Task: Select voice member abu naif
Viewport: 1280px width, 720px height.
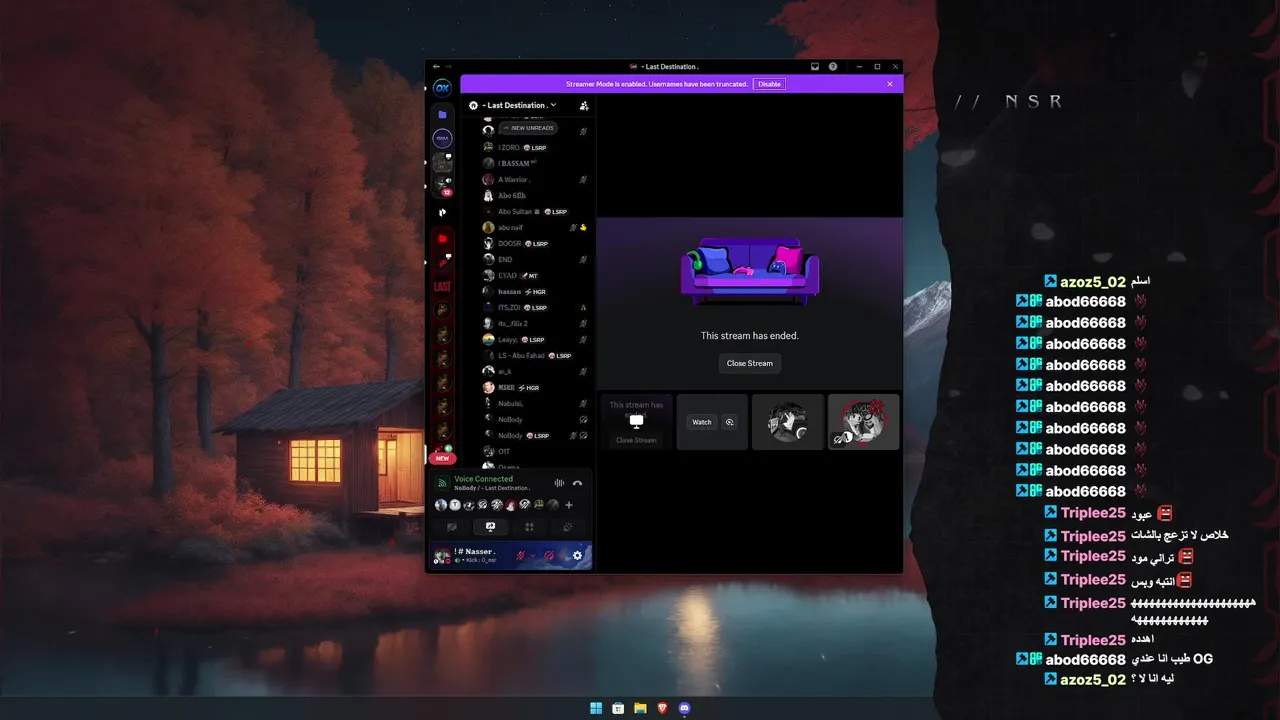Action: click(x=535, y=227)
